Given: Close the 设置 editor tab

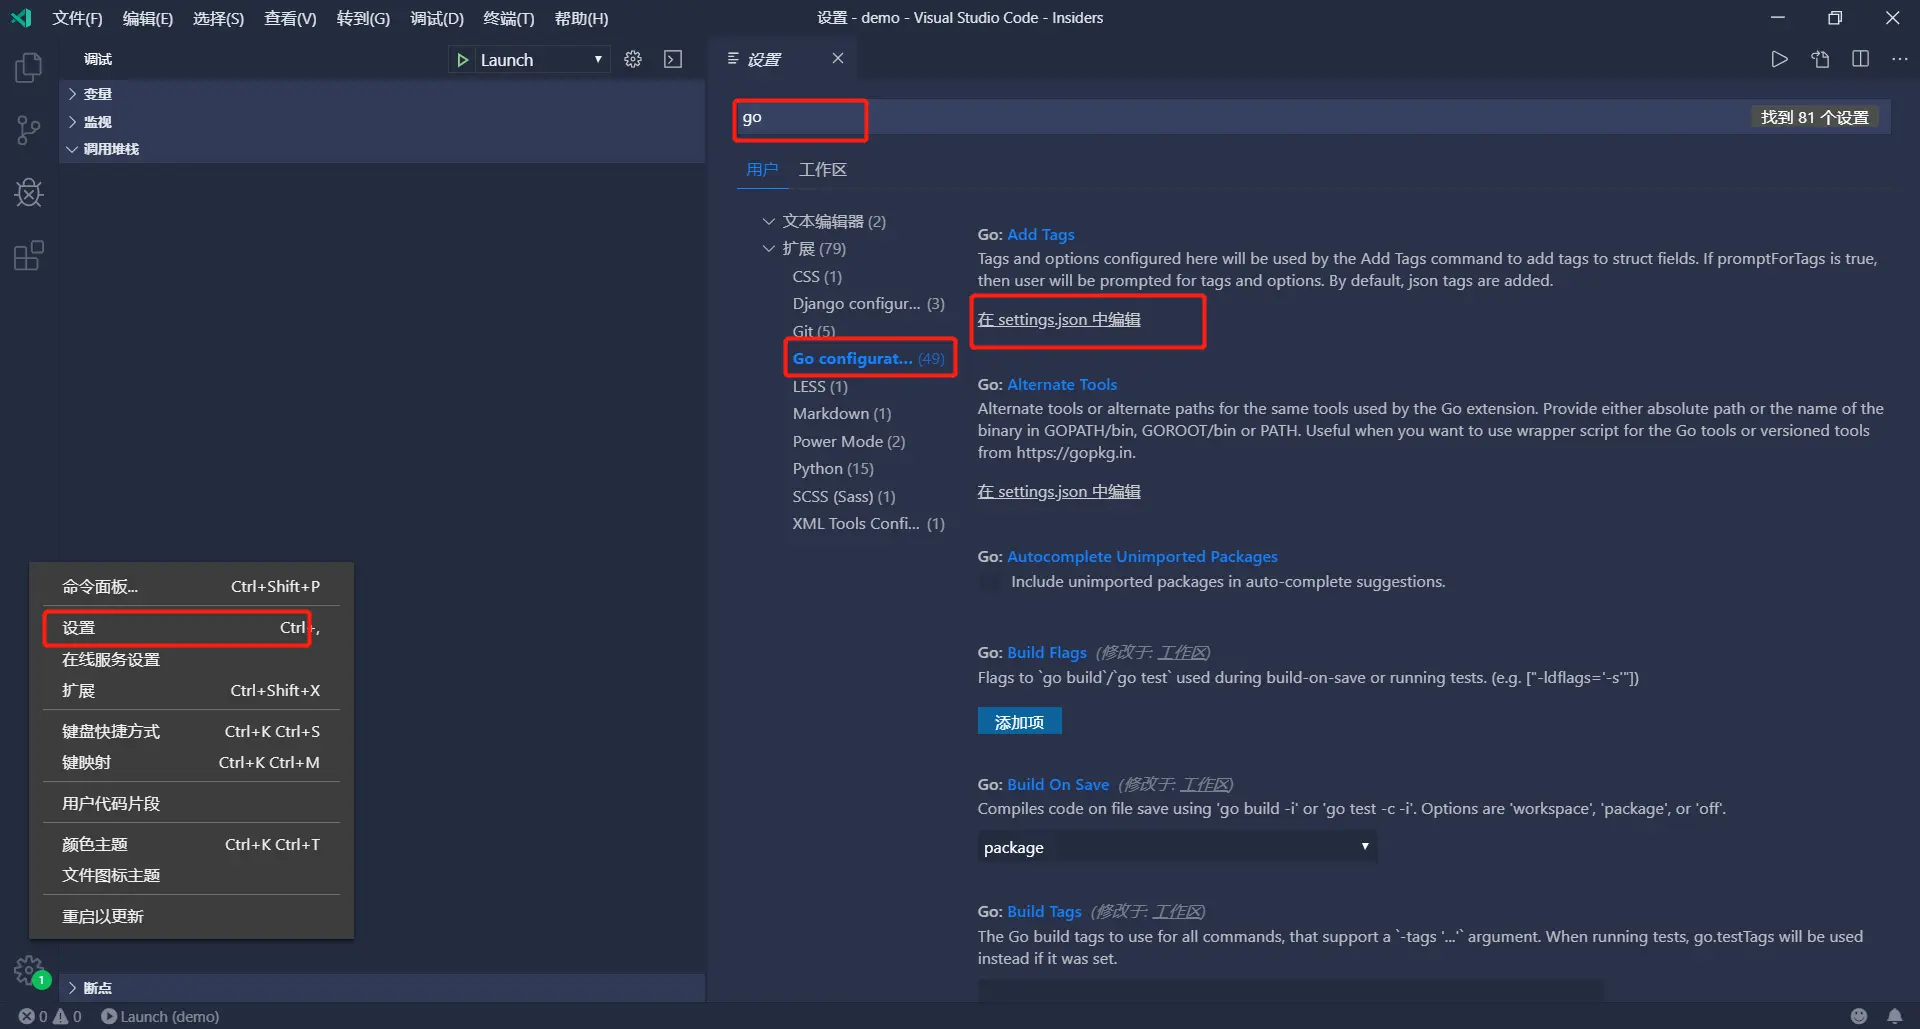Looking at the screenshot, I should tap(838, 59).
